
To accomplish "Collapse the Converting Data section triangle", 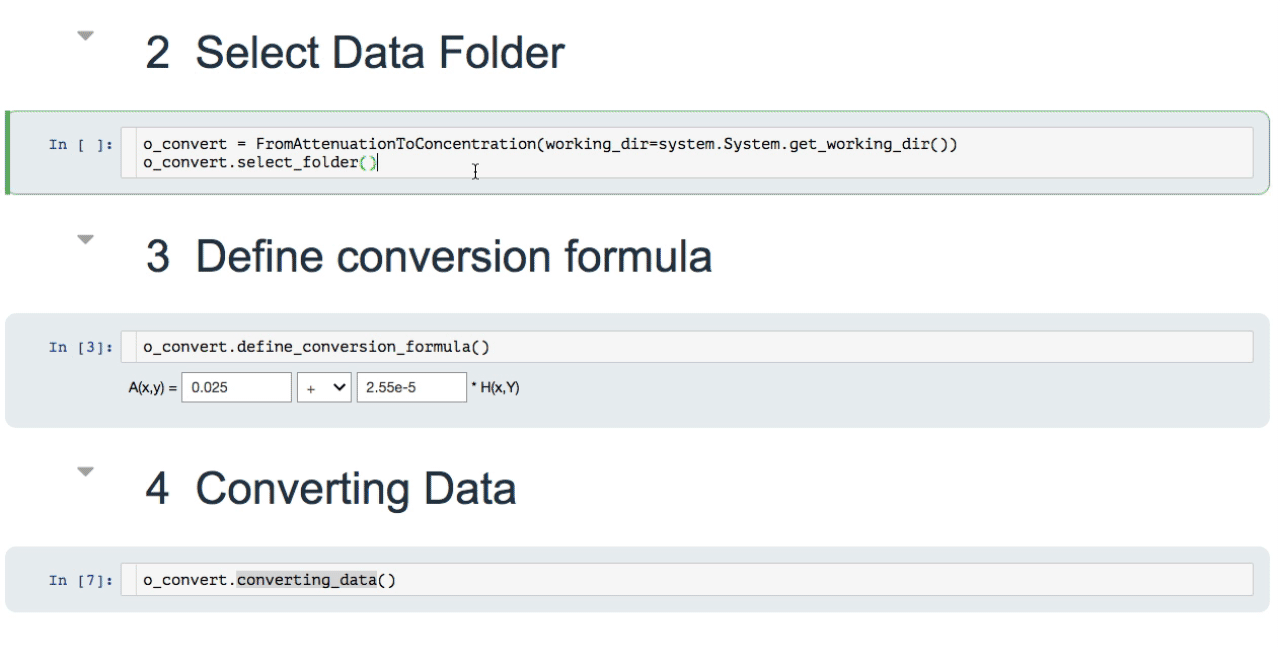I will tap(86, 471).
